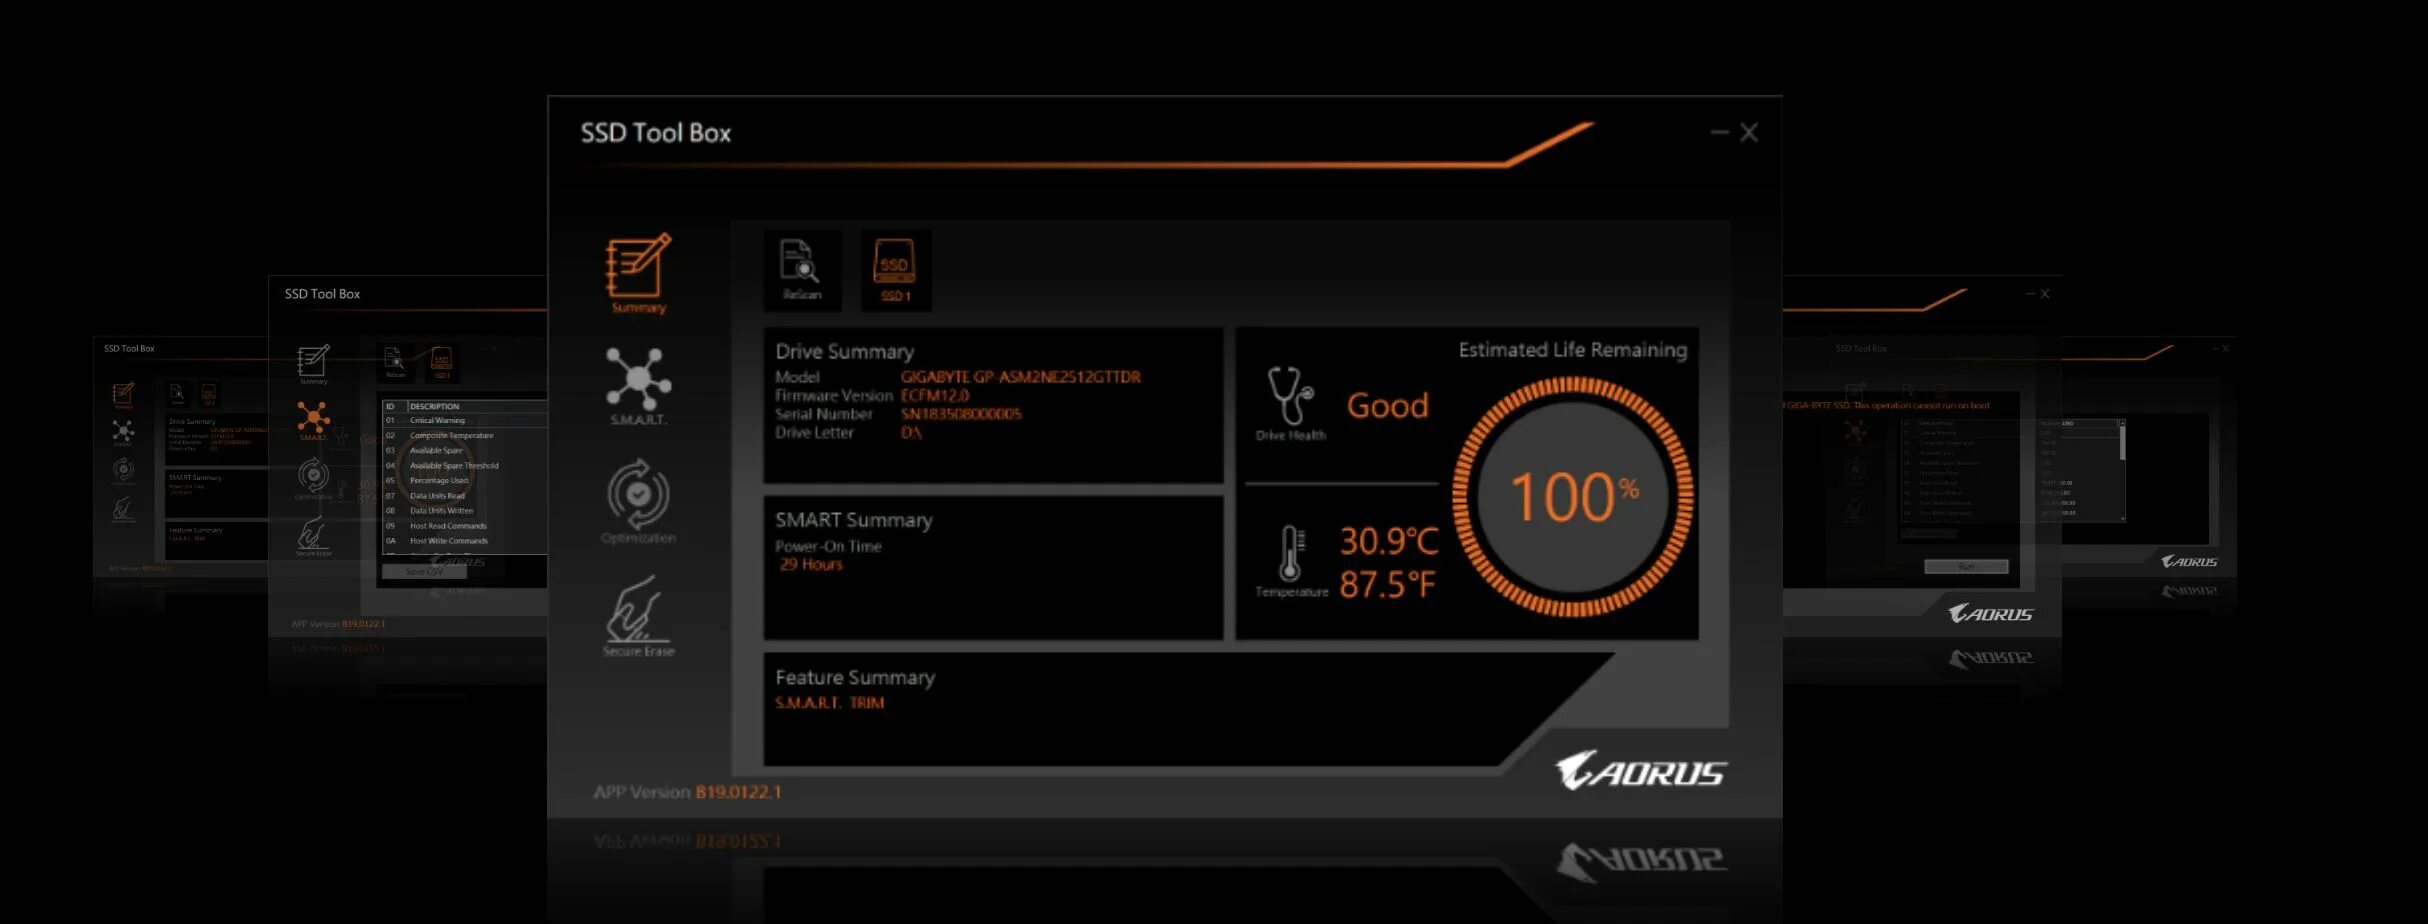Select the Available Spare Threshold row

point(465,466)
